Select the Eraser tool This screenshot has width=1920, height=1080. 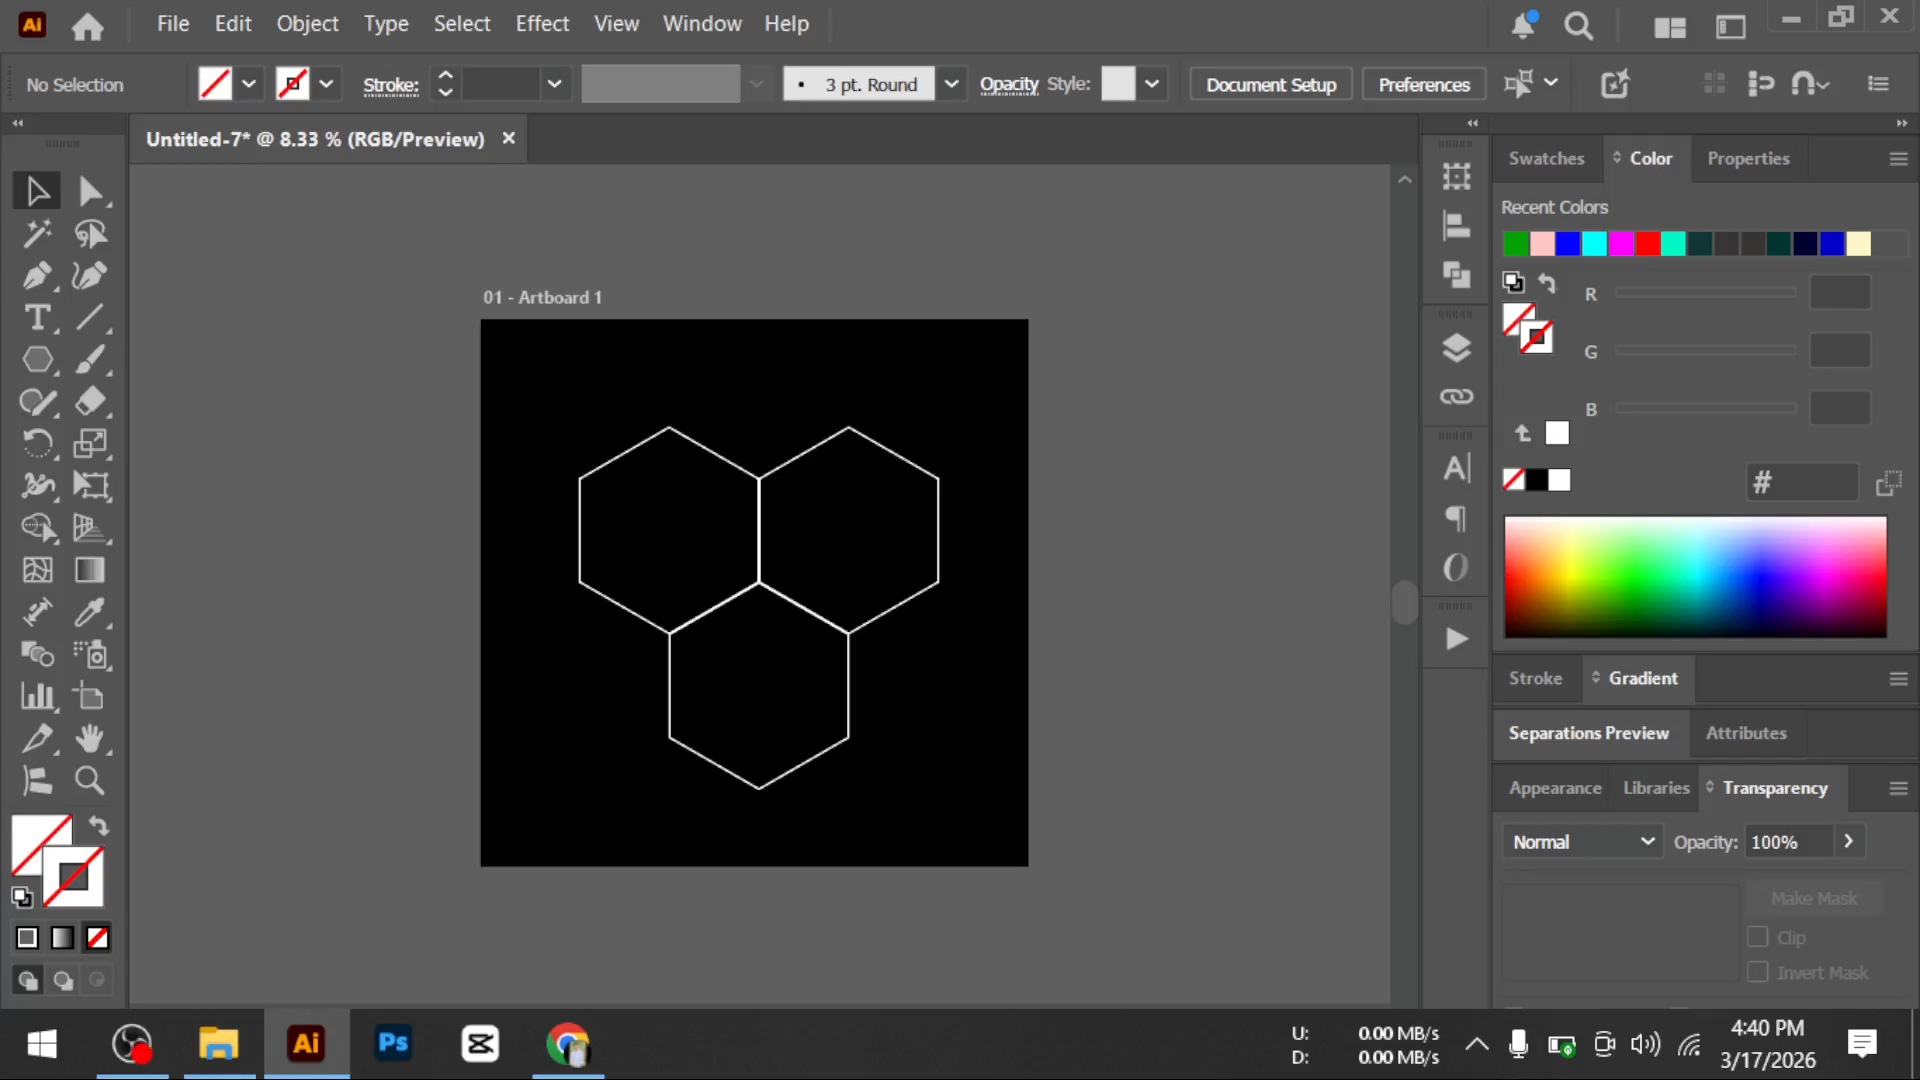[x=90, y=402]
